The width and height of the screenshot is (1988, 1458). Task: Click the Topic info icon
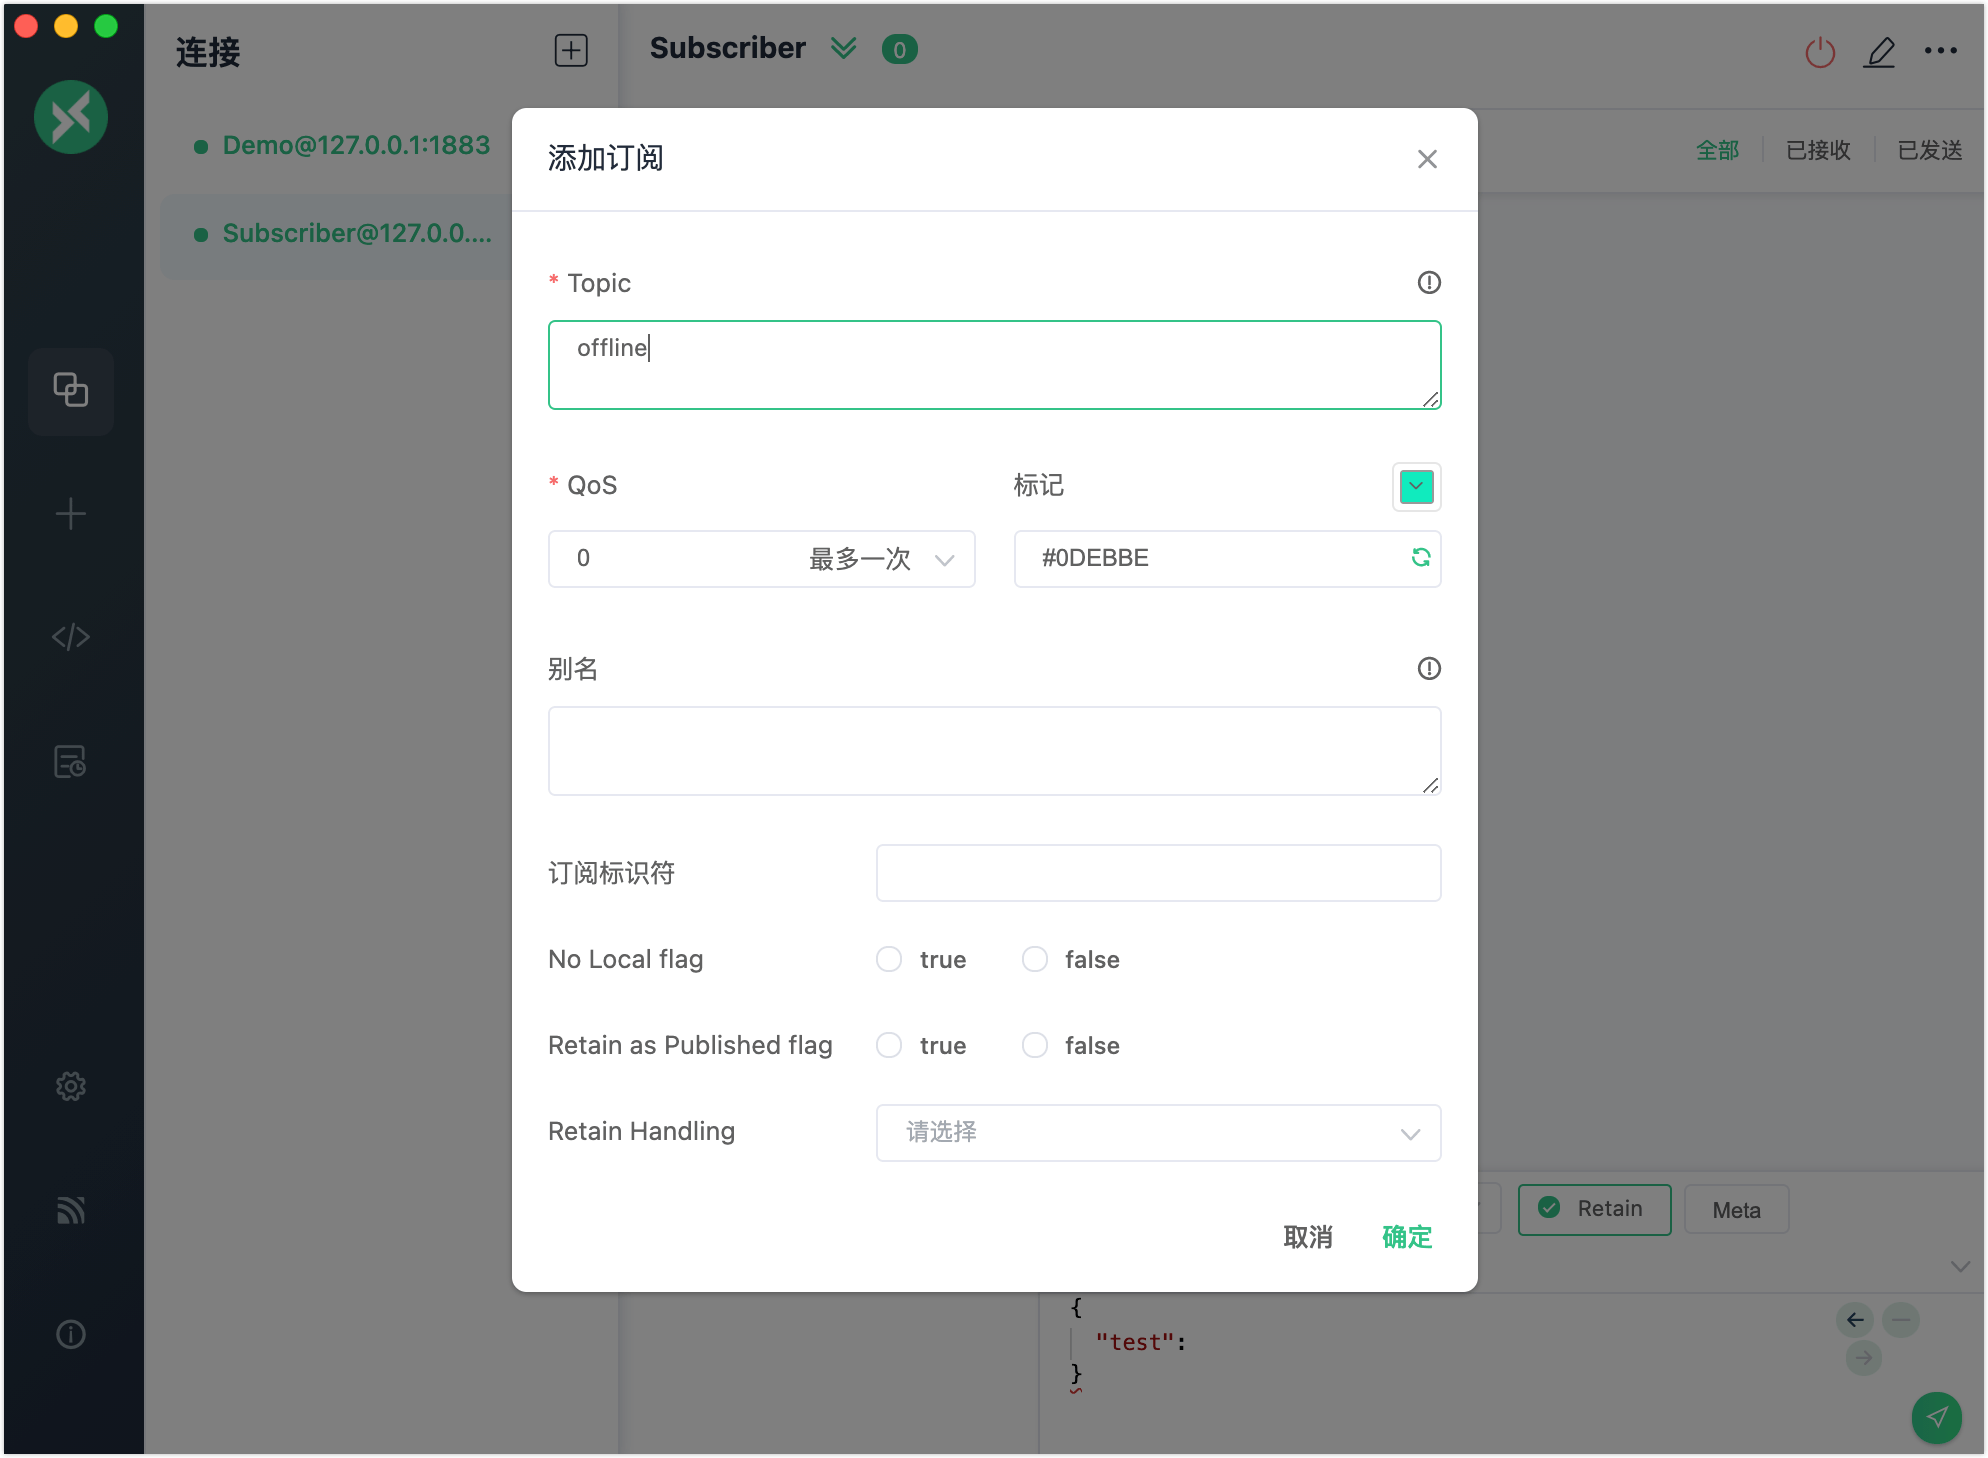tap(1428, 283)
